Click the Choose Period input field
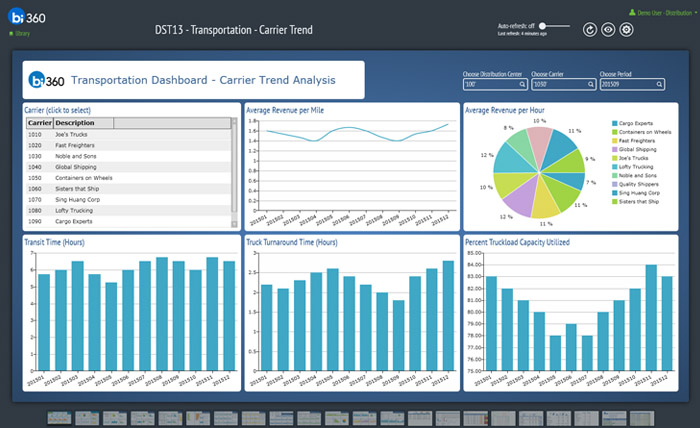 click(632, 84)
